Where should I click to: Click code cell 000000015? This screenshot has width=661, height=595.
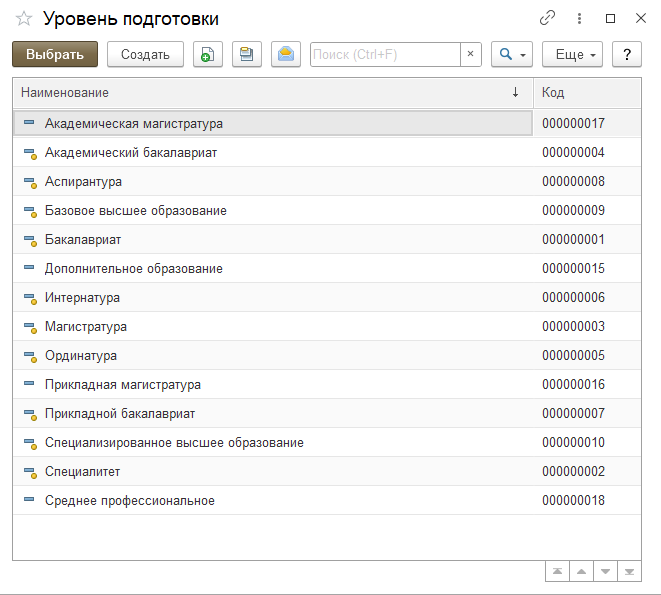[x=587, y=269]
